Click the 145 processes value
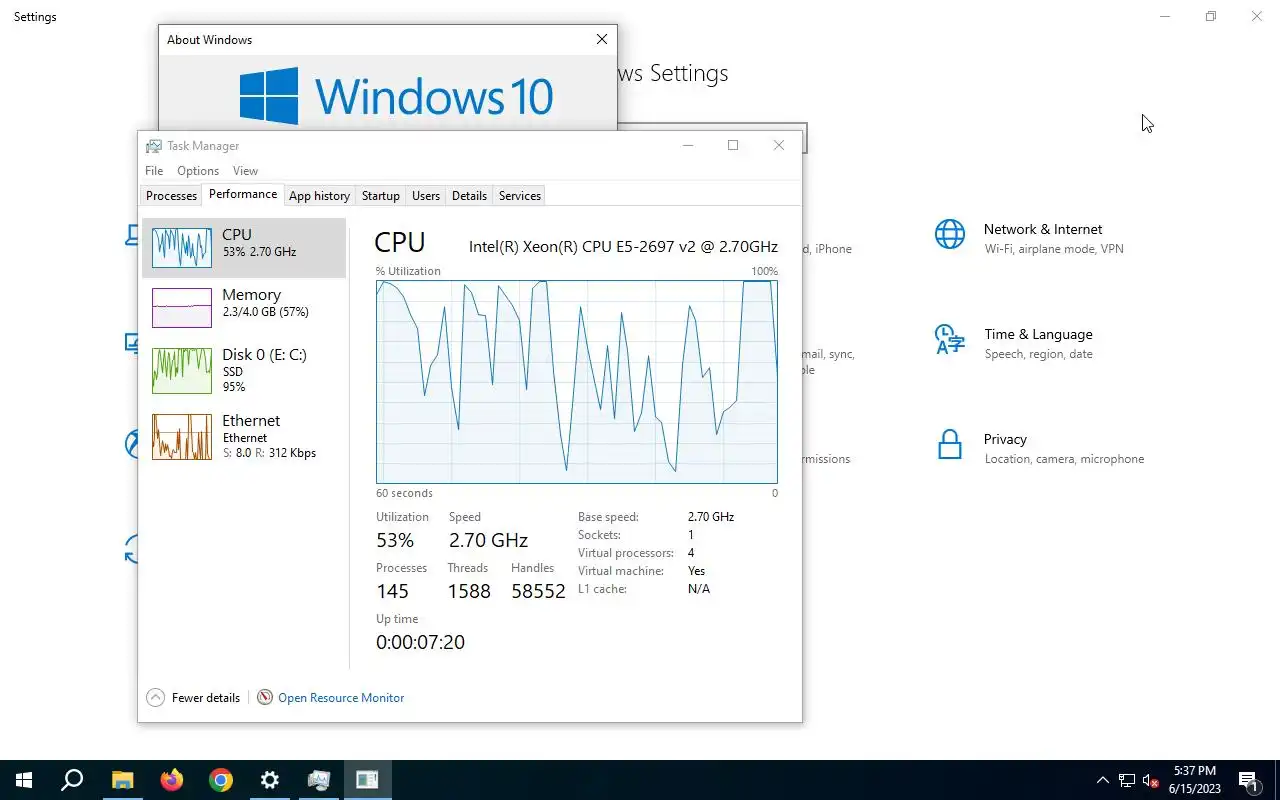The image size is (1280, 800). 393,591
